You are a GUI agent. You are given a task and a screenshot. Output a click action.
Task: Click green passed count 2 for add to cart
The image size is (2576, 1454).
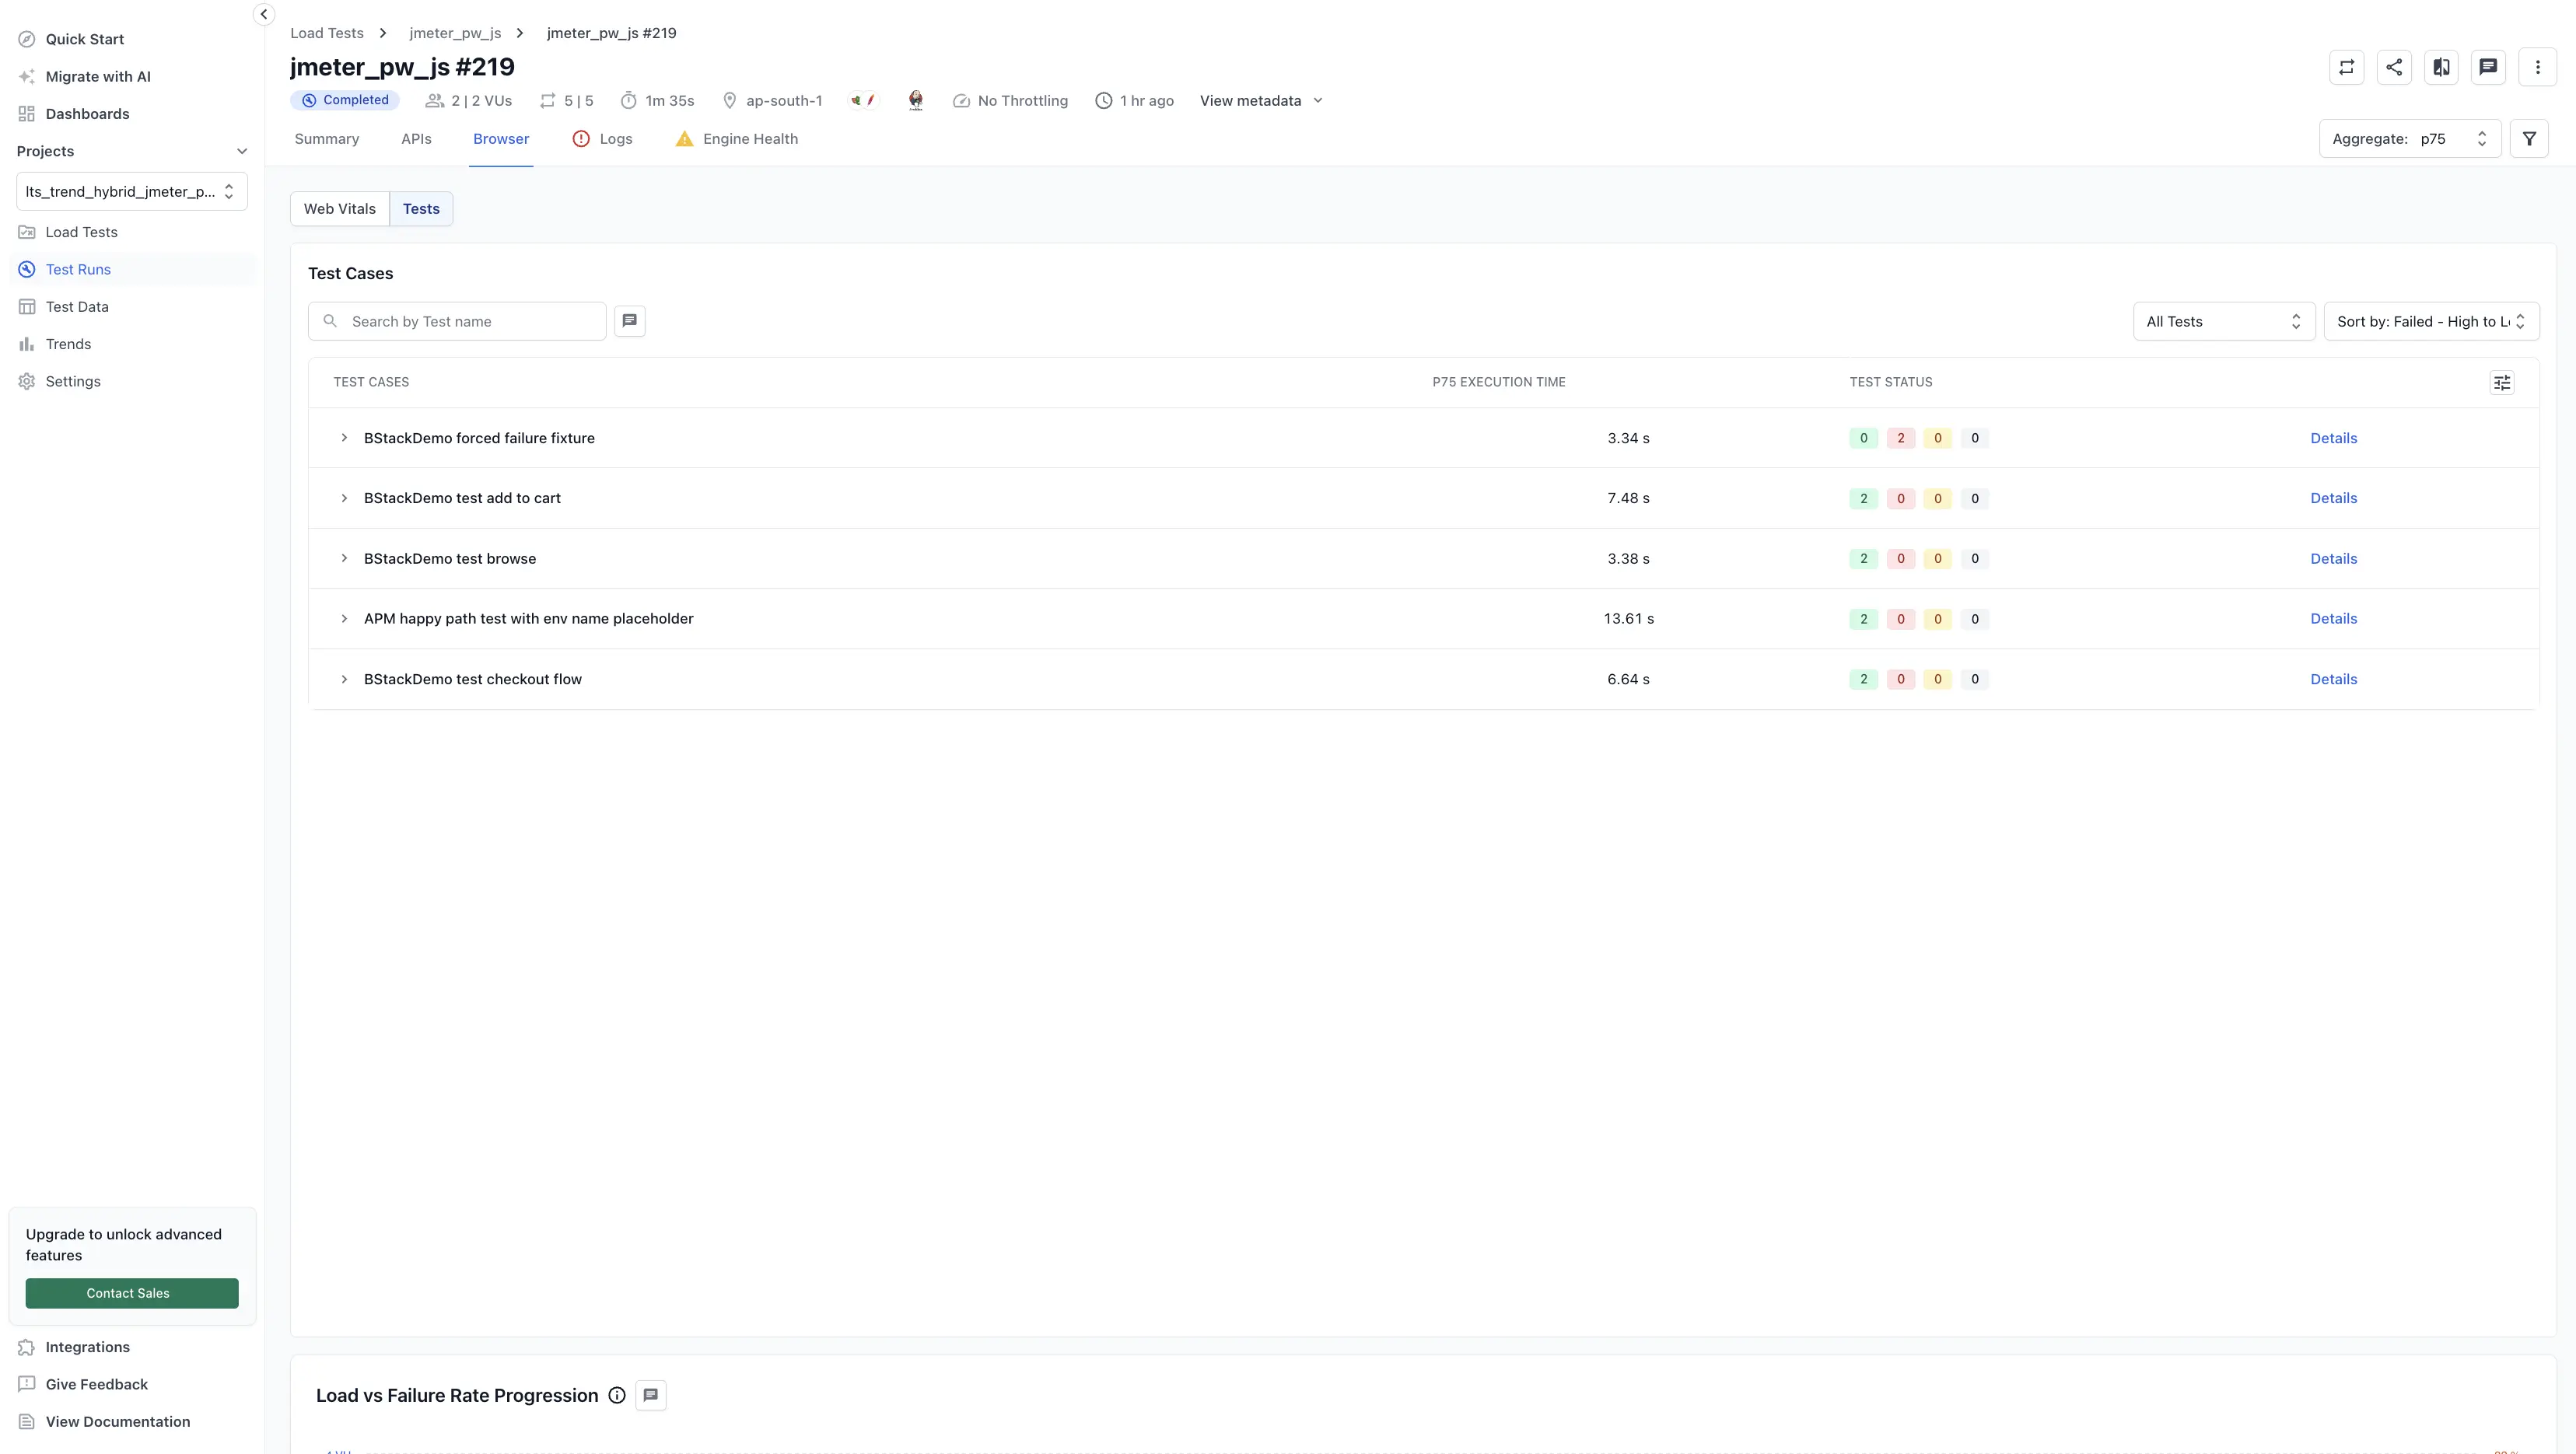point(1863,498)
